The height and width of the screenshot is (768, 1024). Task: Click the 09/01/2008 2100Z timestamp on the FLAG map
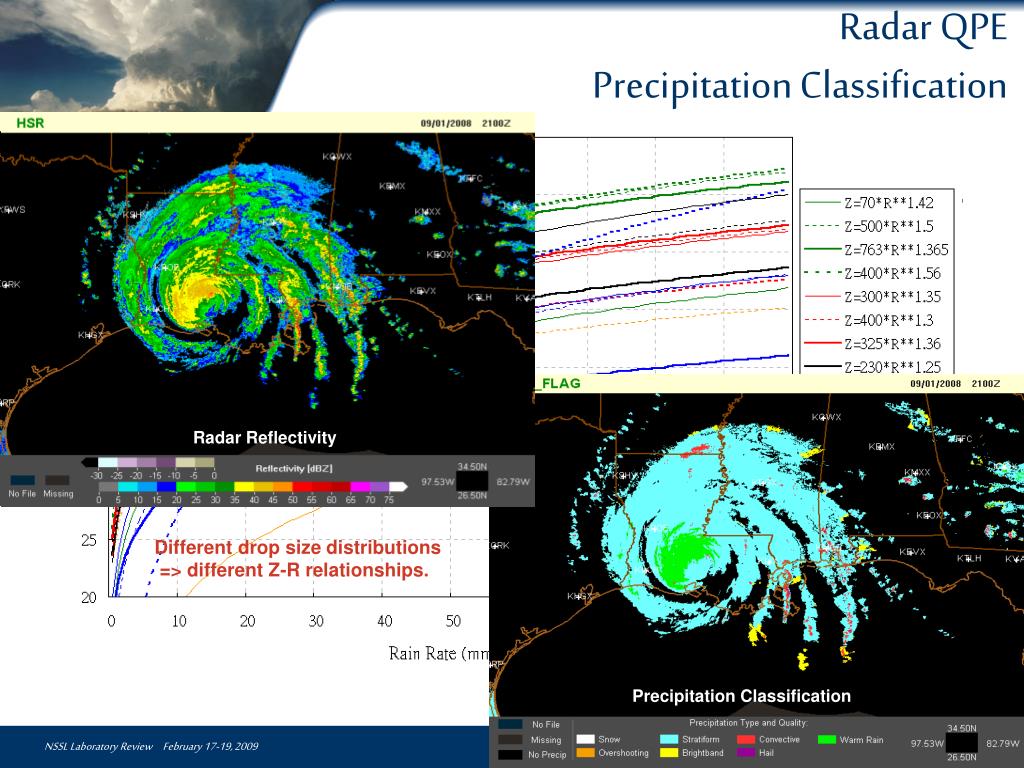tap(955, 383)
